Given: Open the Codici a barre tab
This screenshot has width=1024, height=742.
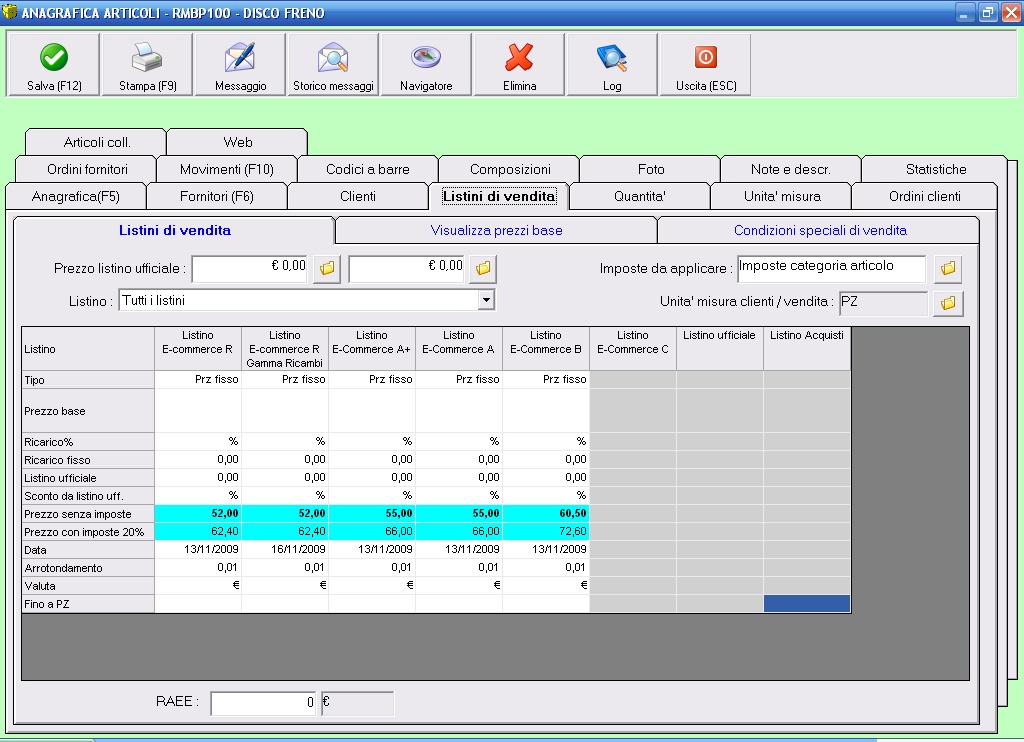Looking at the screenshot, I should (368, 169).
